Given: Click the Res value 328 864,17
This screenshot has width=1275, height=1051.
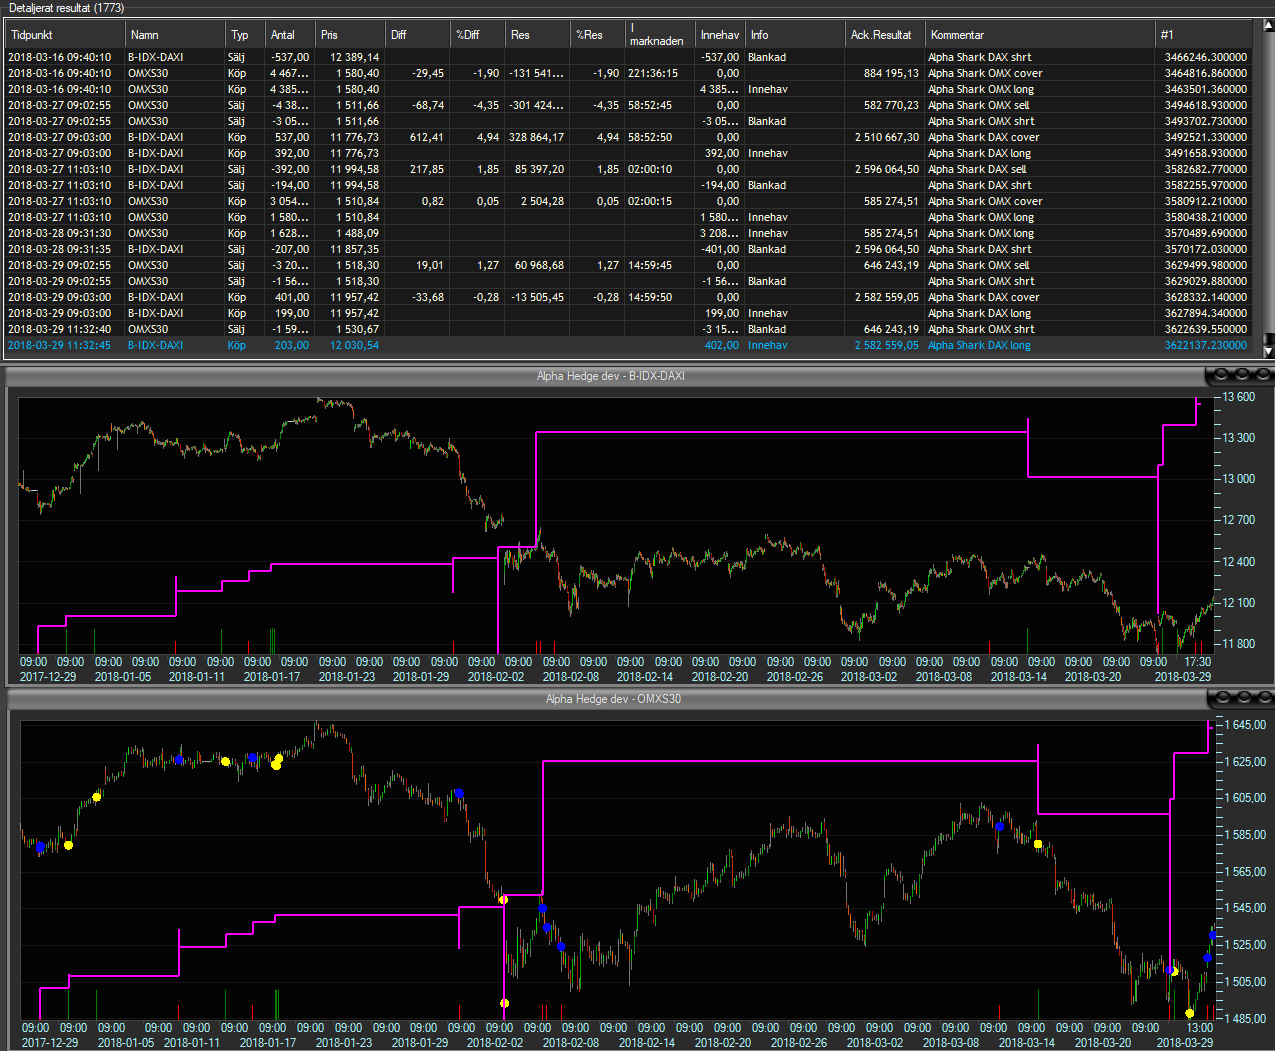Looking at the screenshot, I should click(x=536, y=137).
